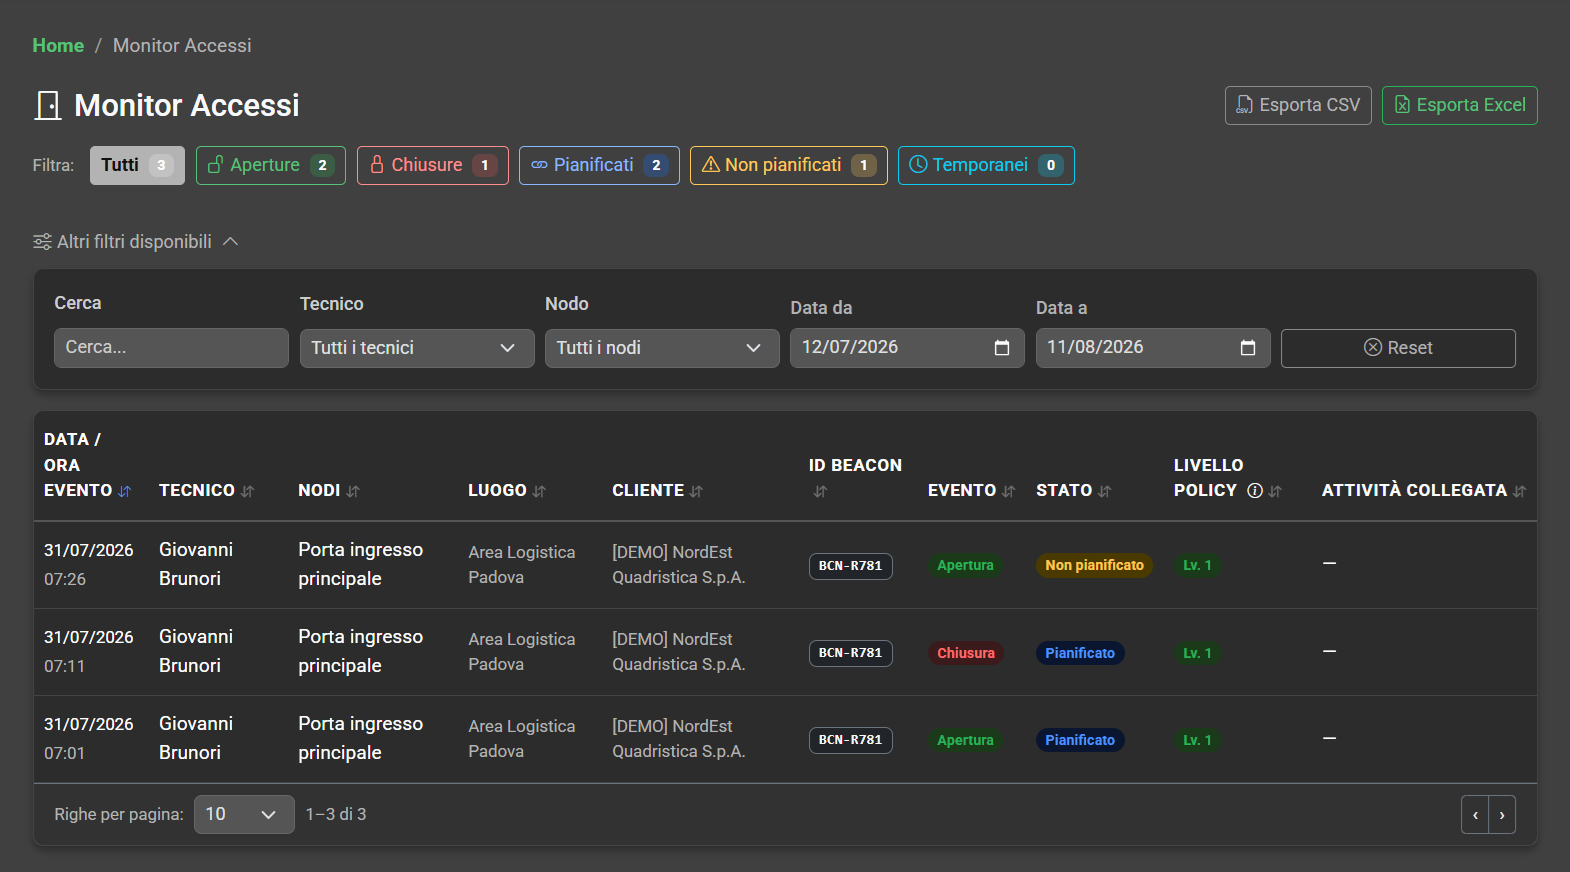
Task: Open the Tutti i nodi dropdown
Action: [x=662, y=348]
